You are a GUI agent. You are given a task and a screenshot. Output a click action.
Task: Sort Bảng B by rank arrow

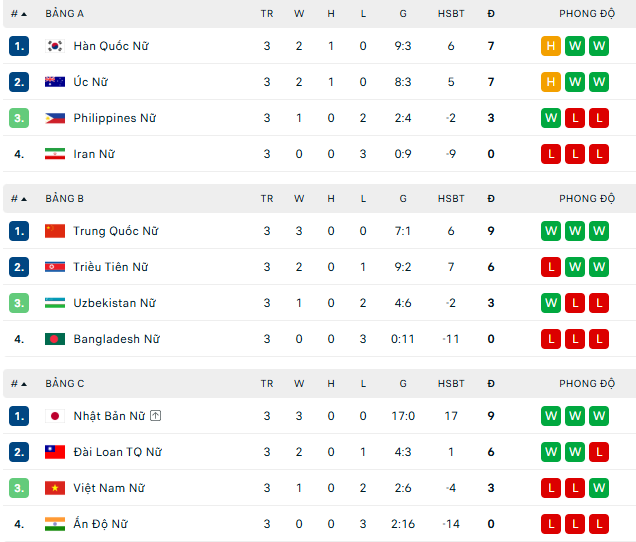[x=24, y=199]
